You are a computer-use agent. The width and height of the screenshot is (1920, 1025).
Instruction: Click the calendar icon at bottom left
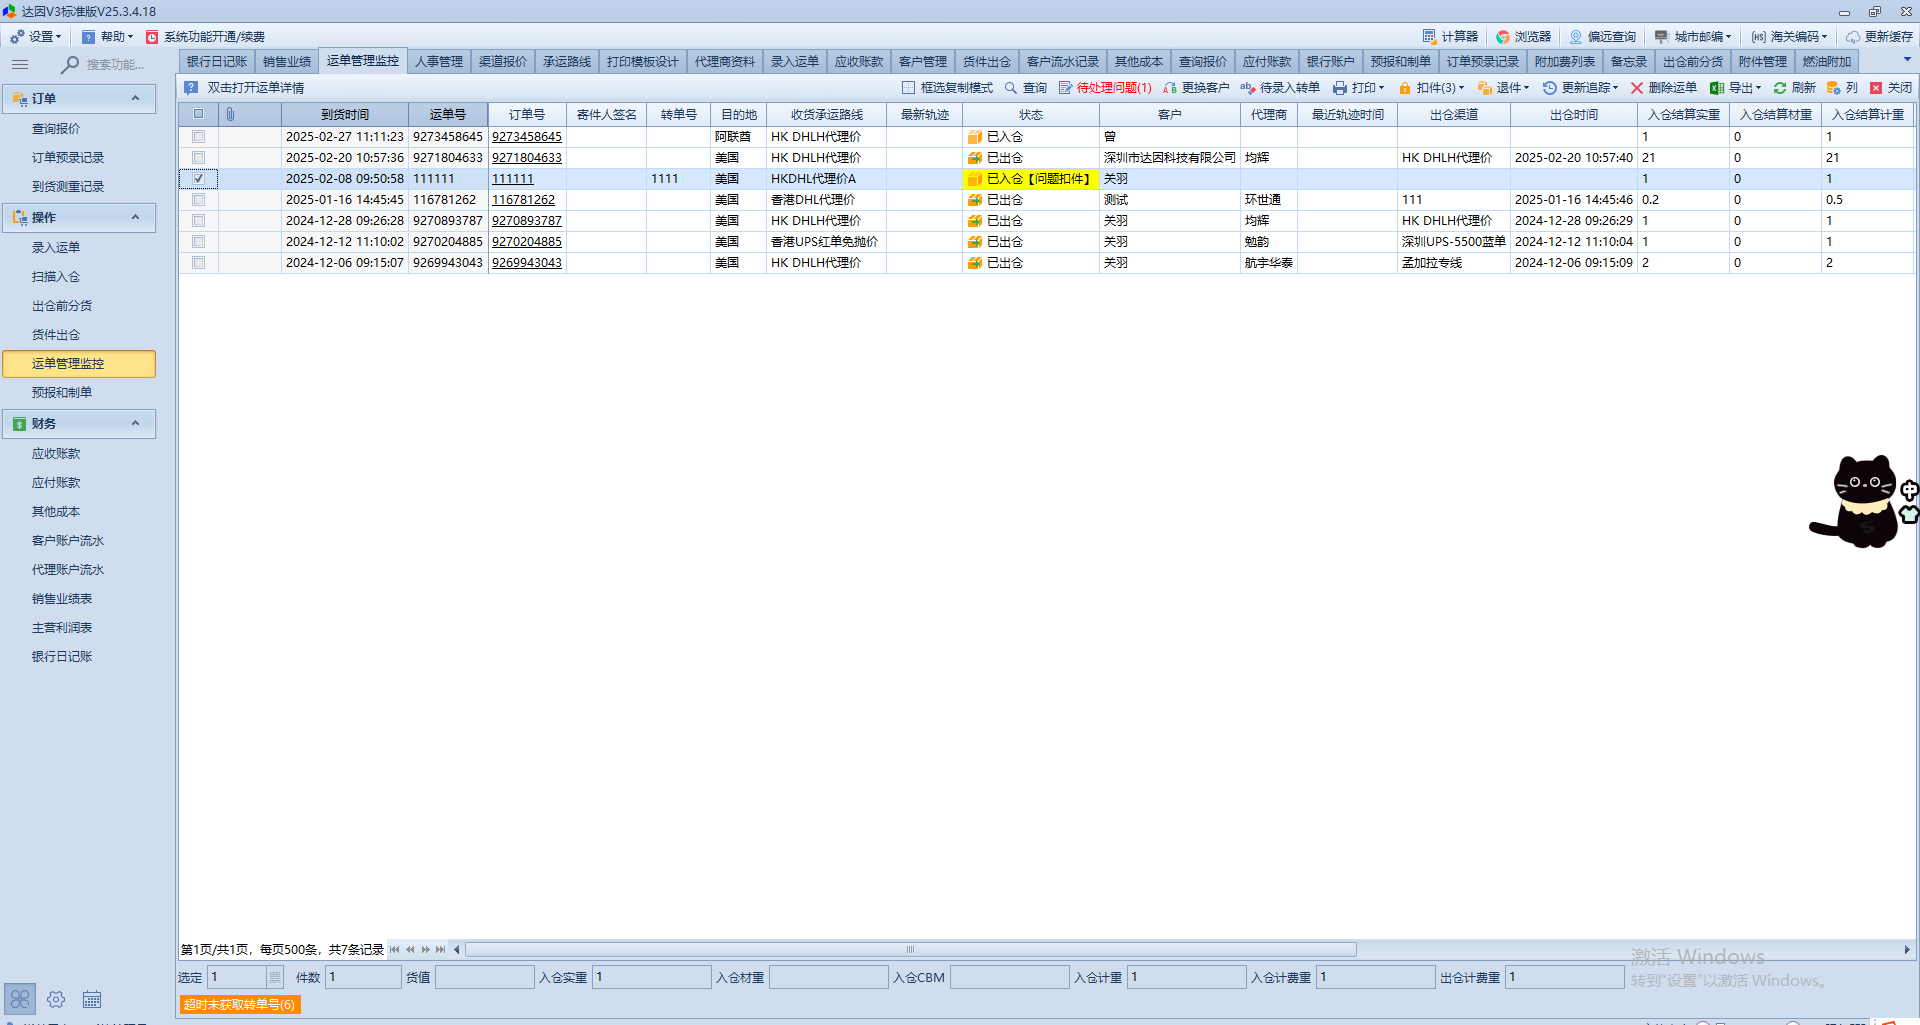click(x=92, y=999)
